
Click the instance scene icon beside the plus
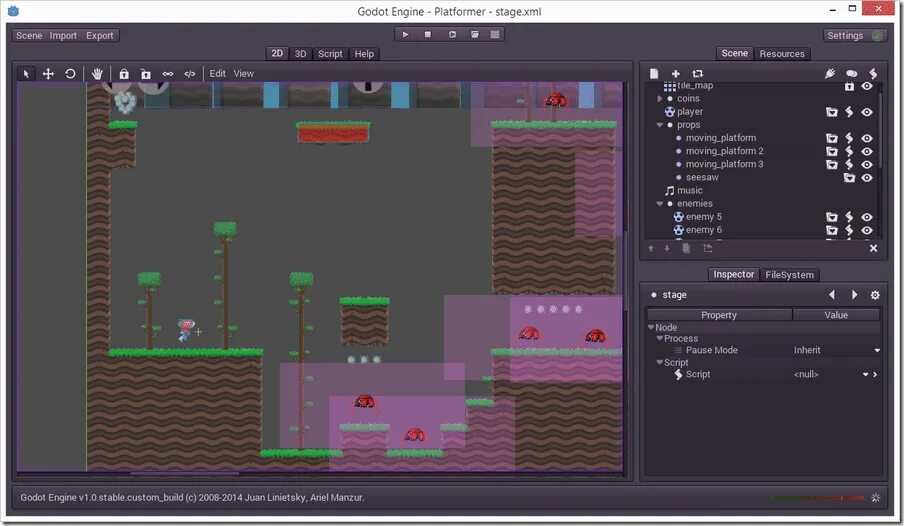pyautogui.click(x=698, y=74)
